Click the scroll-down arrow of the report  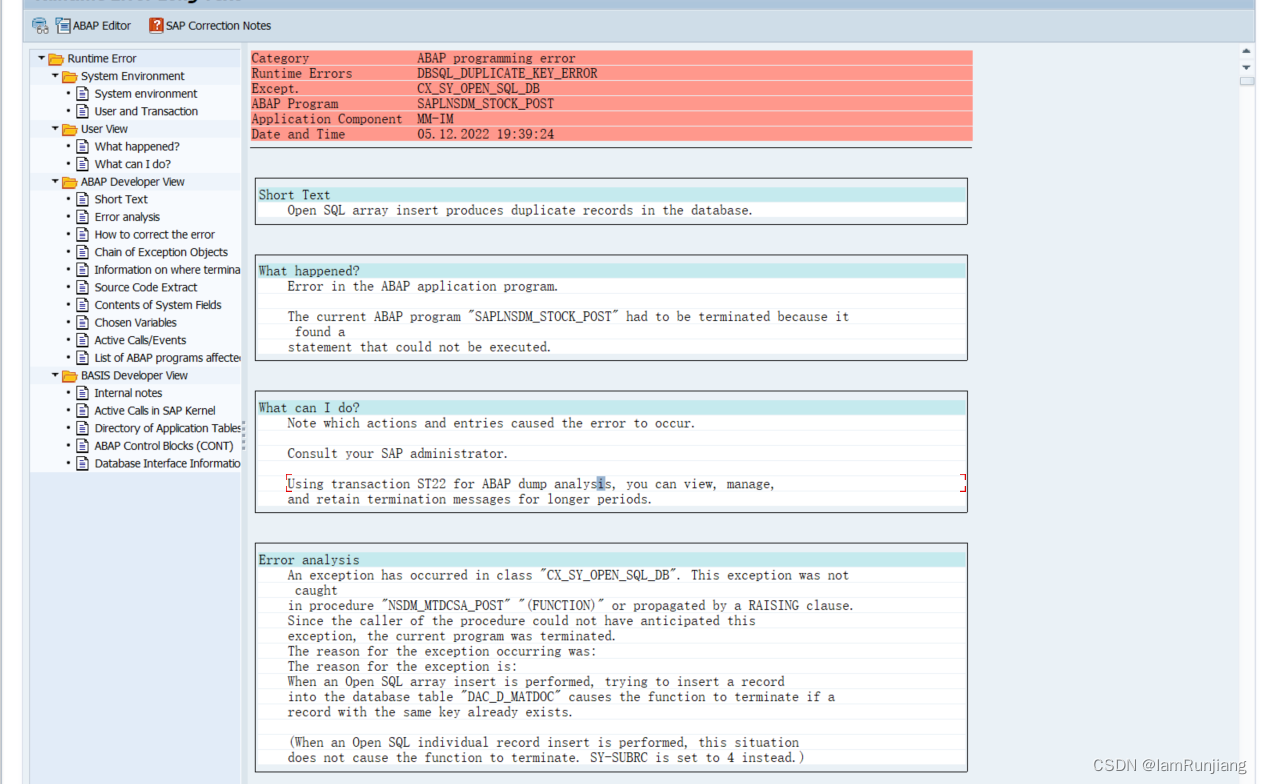[x=1246, y=68]
